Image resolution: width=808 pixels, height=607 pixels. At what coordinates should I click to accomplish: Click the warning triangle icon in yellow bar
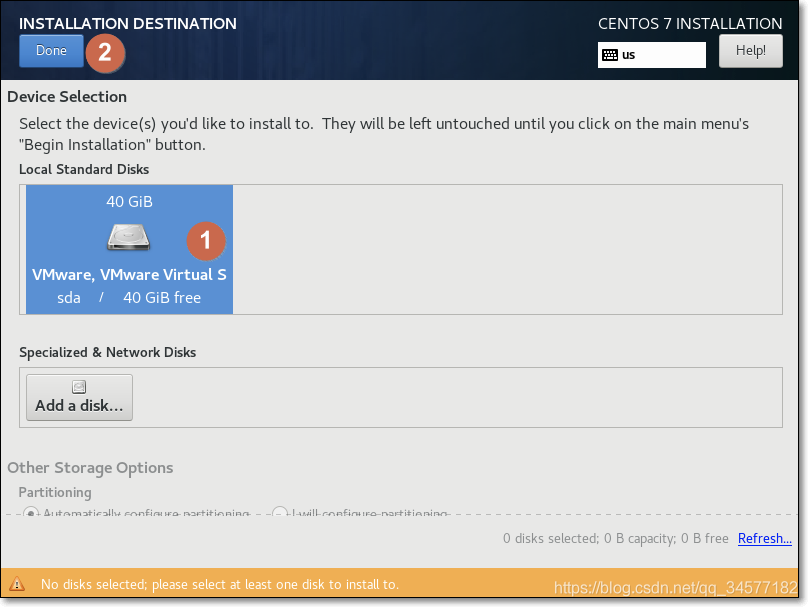(x=17, y=584)
